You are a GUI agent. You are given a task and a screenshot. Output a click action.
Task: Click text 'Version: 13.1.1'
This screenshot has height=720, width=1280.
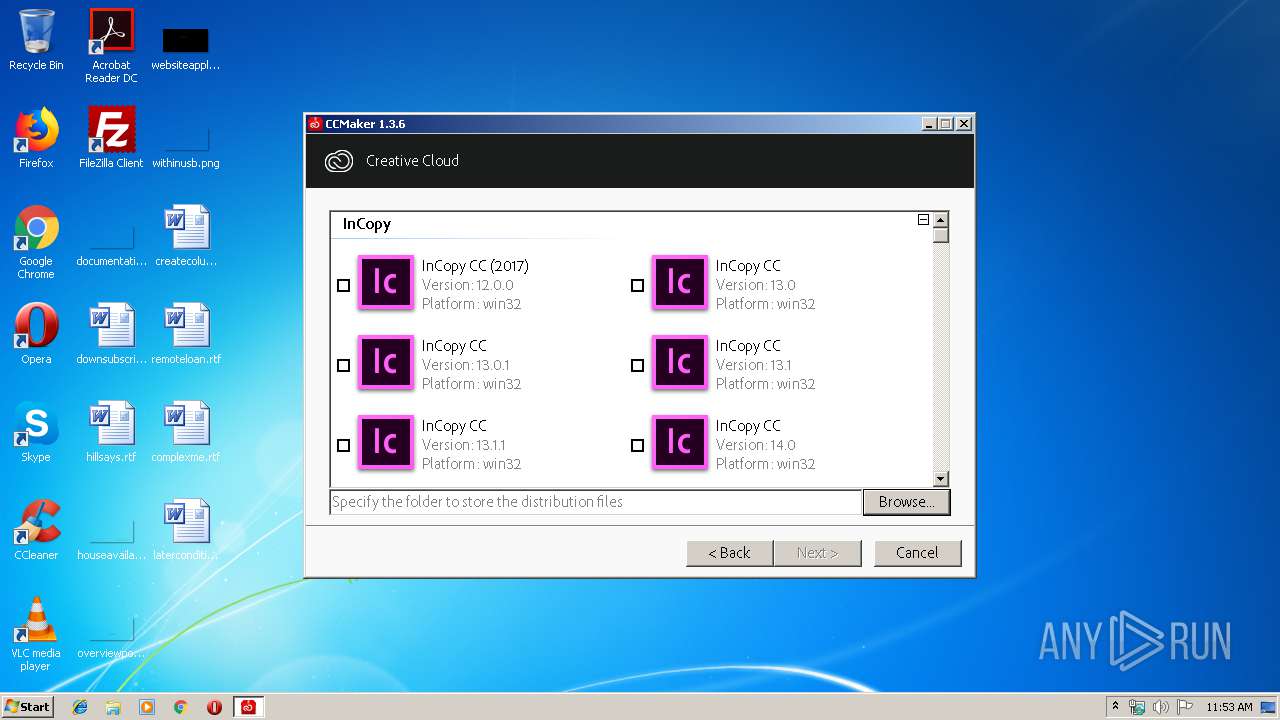point(463,445)
